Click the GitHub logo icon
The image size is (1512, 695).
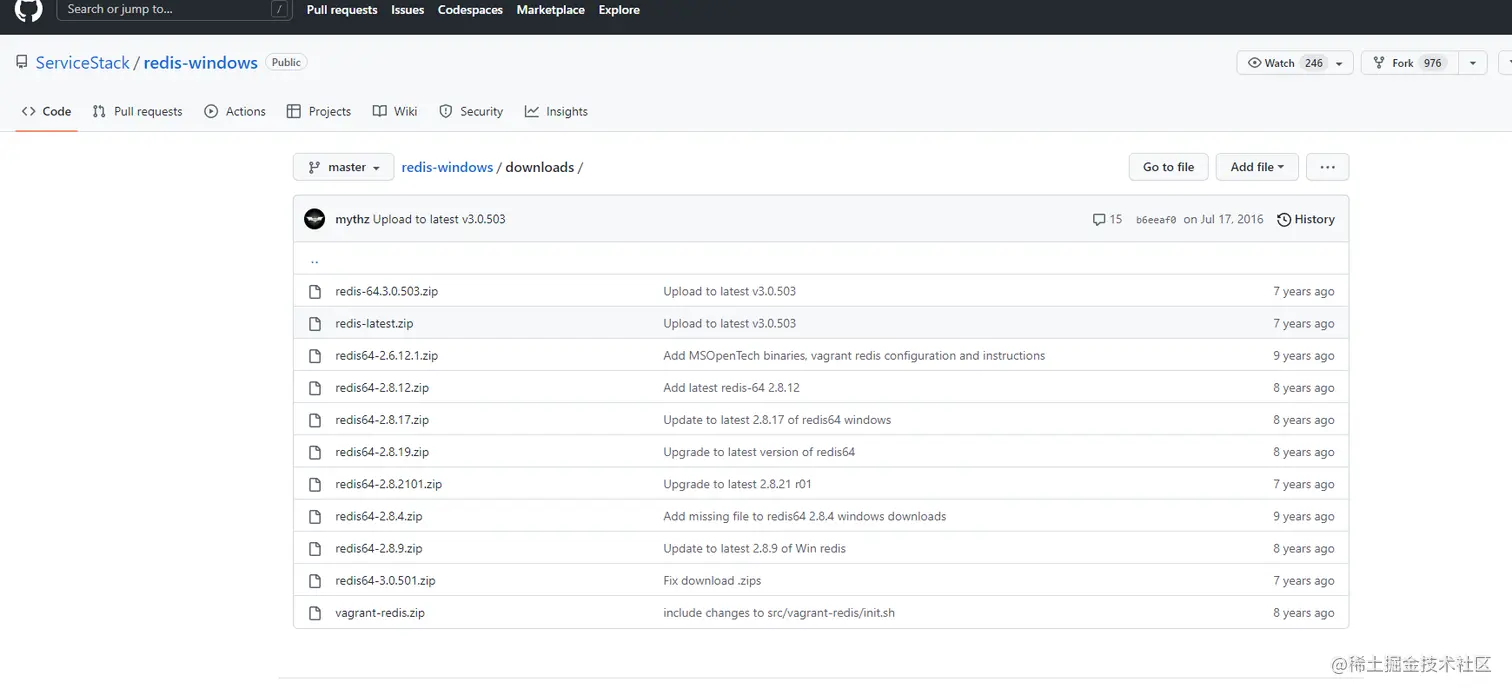click(x=29, y=9)
